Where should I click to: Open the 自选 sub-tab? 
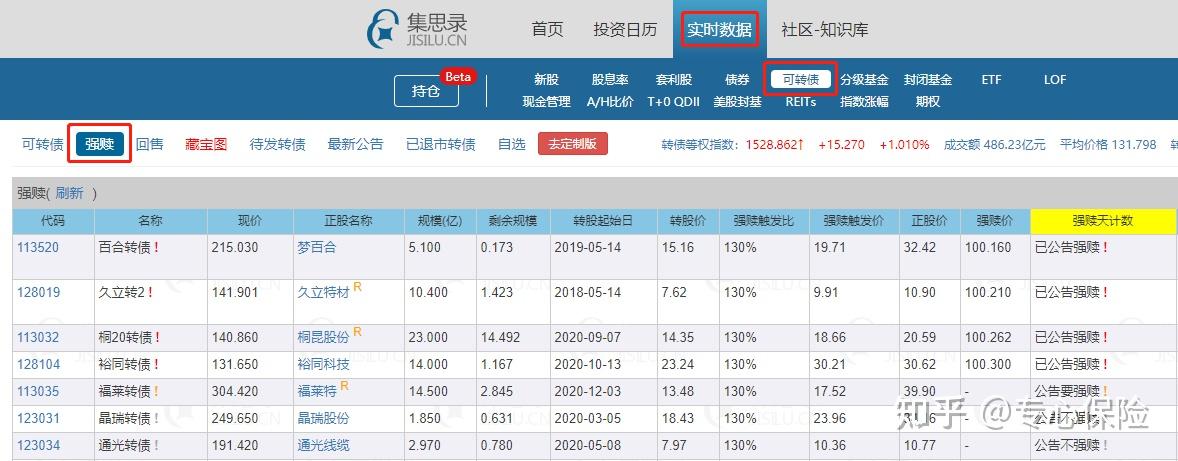pyautogui.click(x=512, y=144)
